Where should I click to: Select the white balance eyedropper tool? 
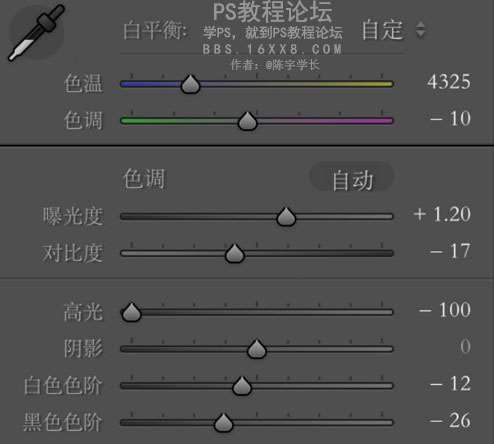tap(36, 33)
